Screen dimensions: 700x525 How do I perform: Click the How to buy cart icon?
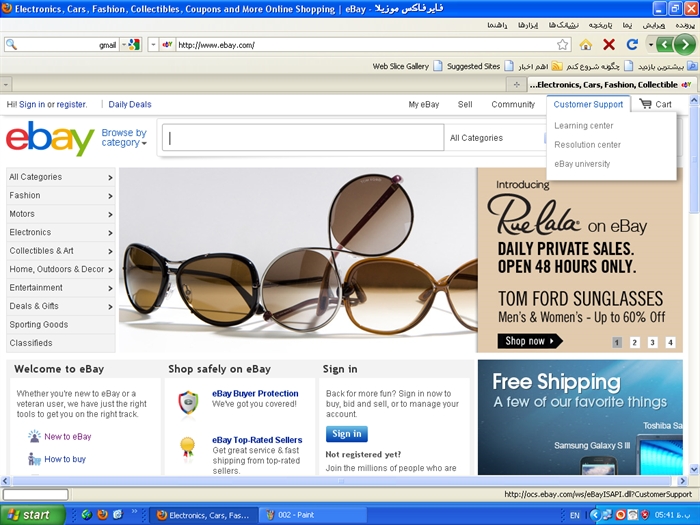34,459
